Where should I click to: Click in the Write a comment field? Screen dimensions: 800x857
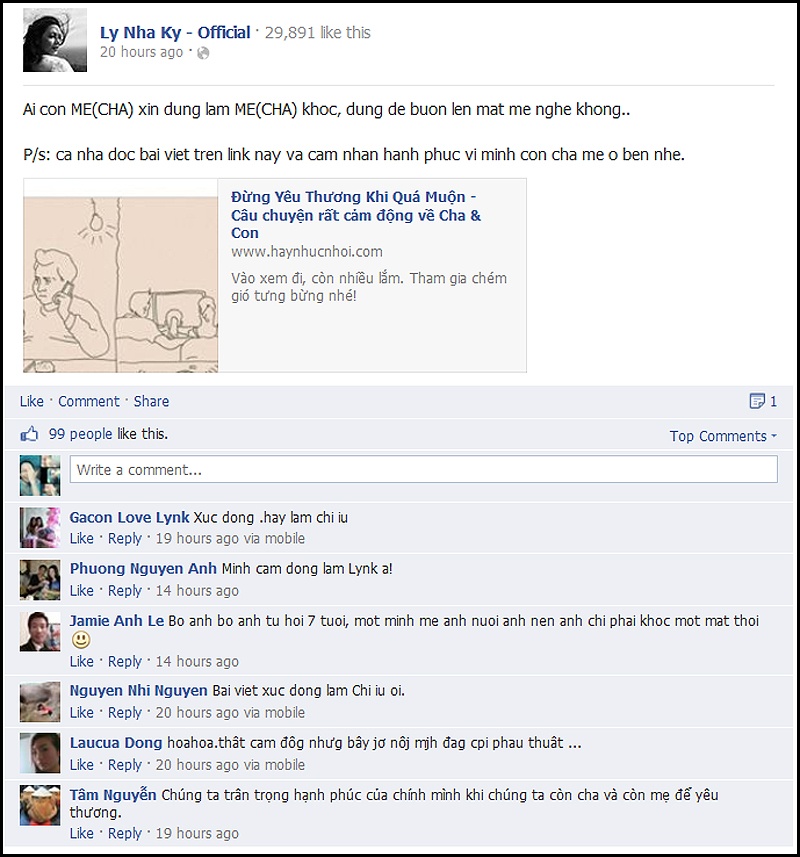[423, 469]
